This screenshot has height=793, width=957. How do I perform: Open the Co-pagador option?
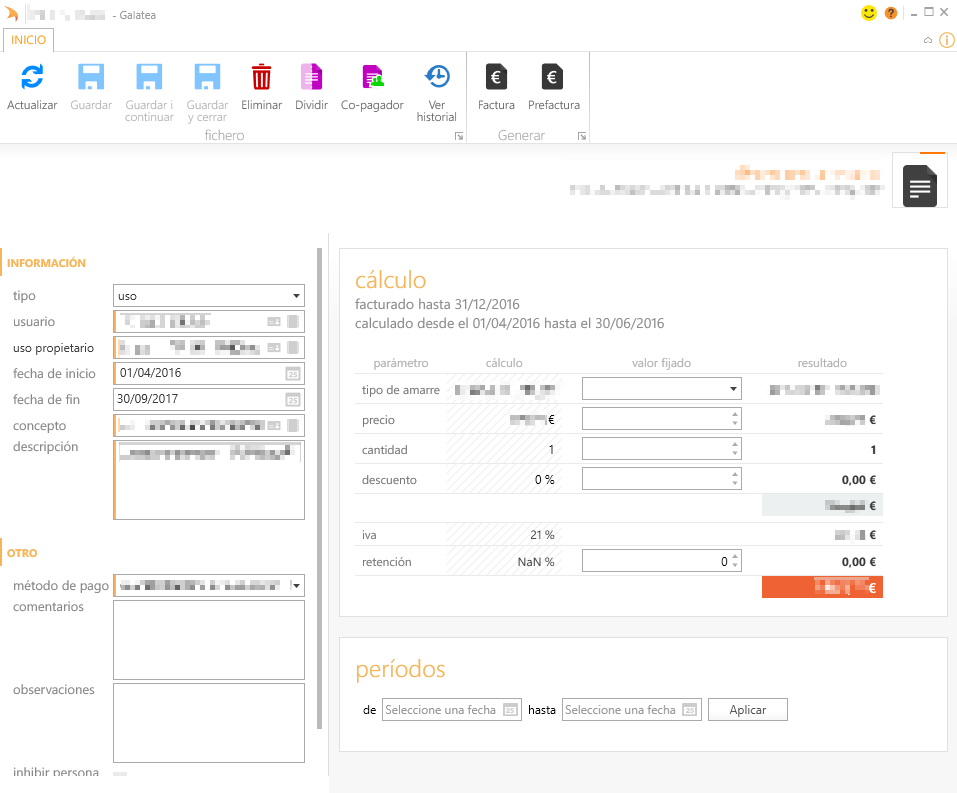372,78
